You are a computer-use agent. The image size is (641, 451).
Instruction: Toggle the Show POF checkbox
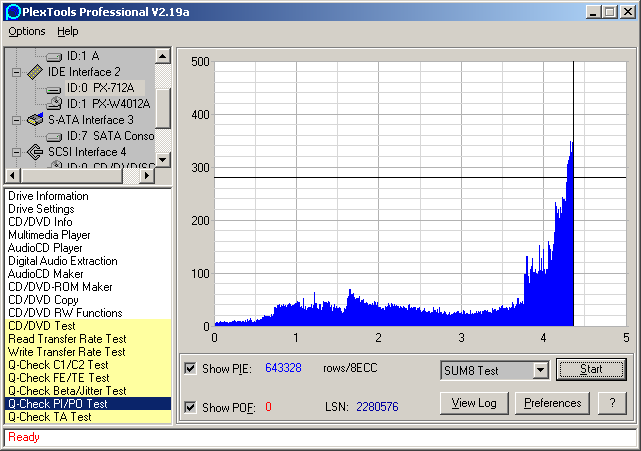tap(190, 407)
